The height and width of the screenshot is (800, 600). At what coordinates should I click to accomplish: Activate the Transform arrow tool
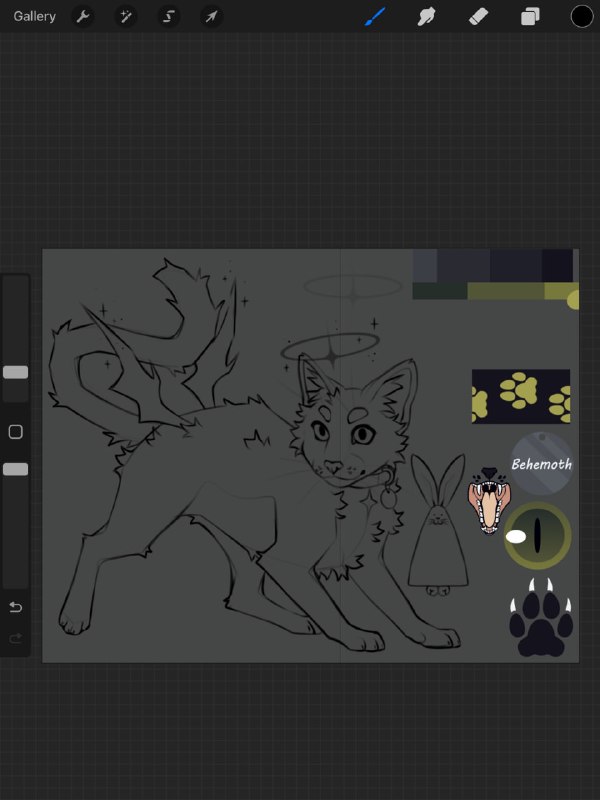pyautogui.click(x=211, y=17)
